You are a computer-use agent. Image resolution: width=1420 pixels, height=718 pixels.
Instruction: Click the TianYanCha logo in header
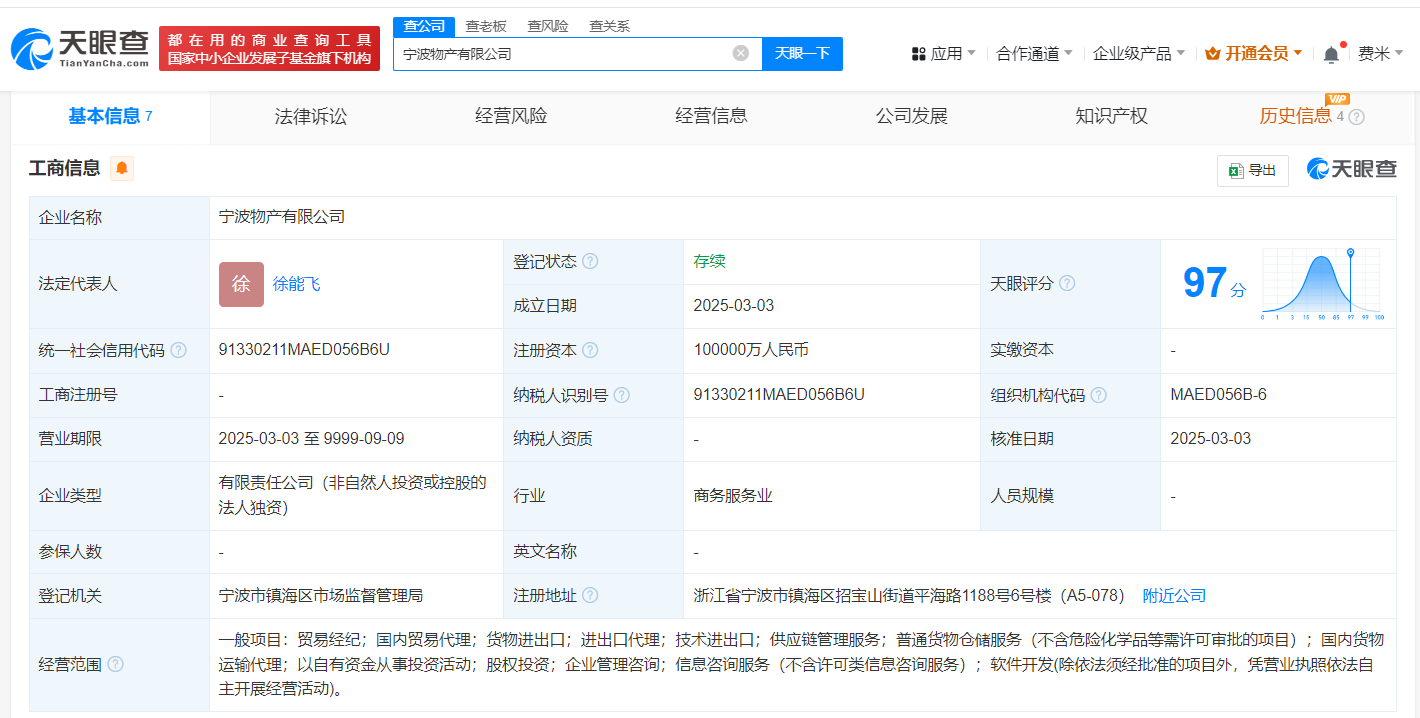coord(80,49)
